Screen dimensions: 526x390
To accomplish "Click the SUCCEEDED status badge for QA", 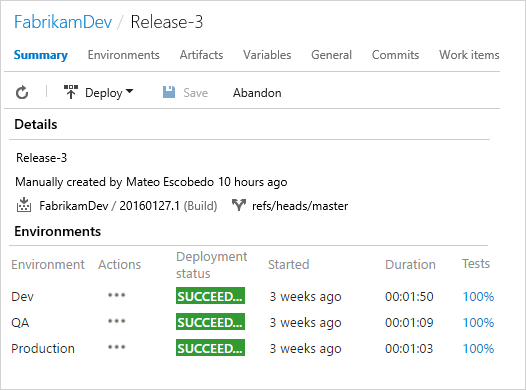I will pyautogui.click(x=210, y=322).
